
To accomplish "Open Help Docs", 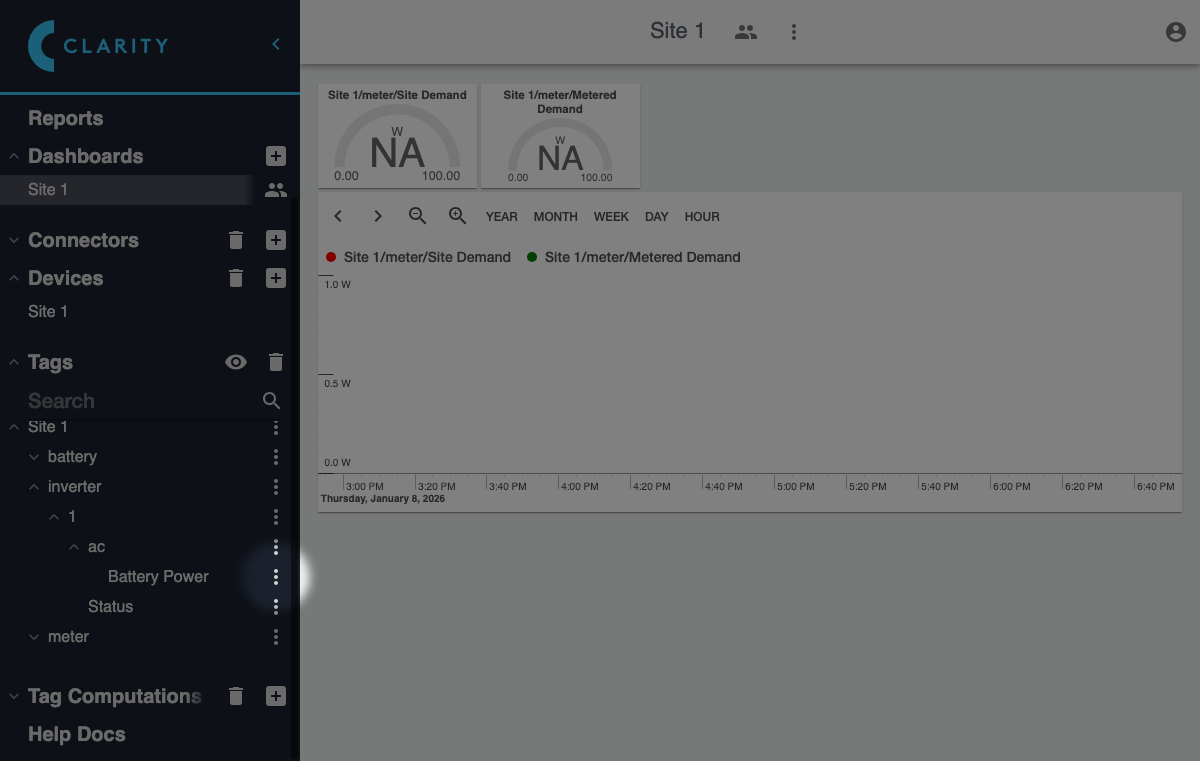I will (77, 734).
